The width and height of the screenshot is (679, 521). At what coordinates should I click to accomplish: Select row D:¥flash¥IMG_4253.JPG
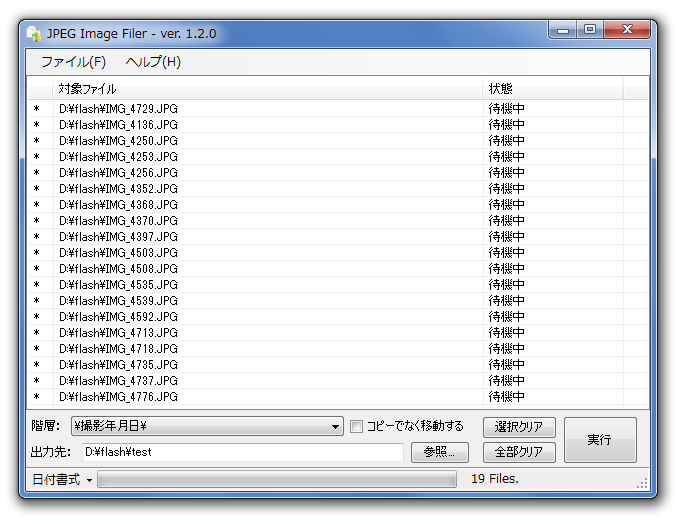(338, 157)
